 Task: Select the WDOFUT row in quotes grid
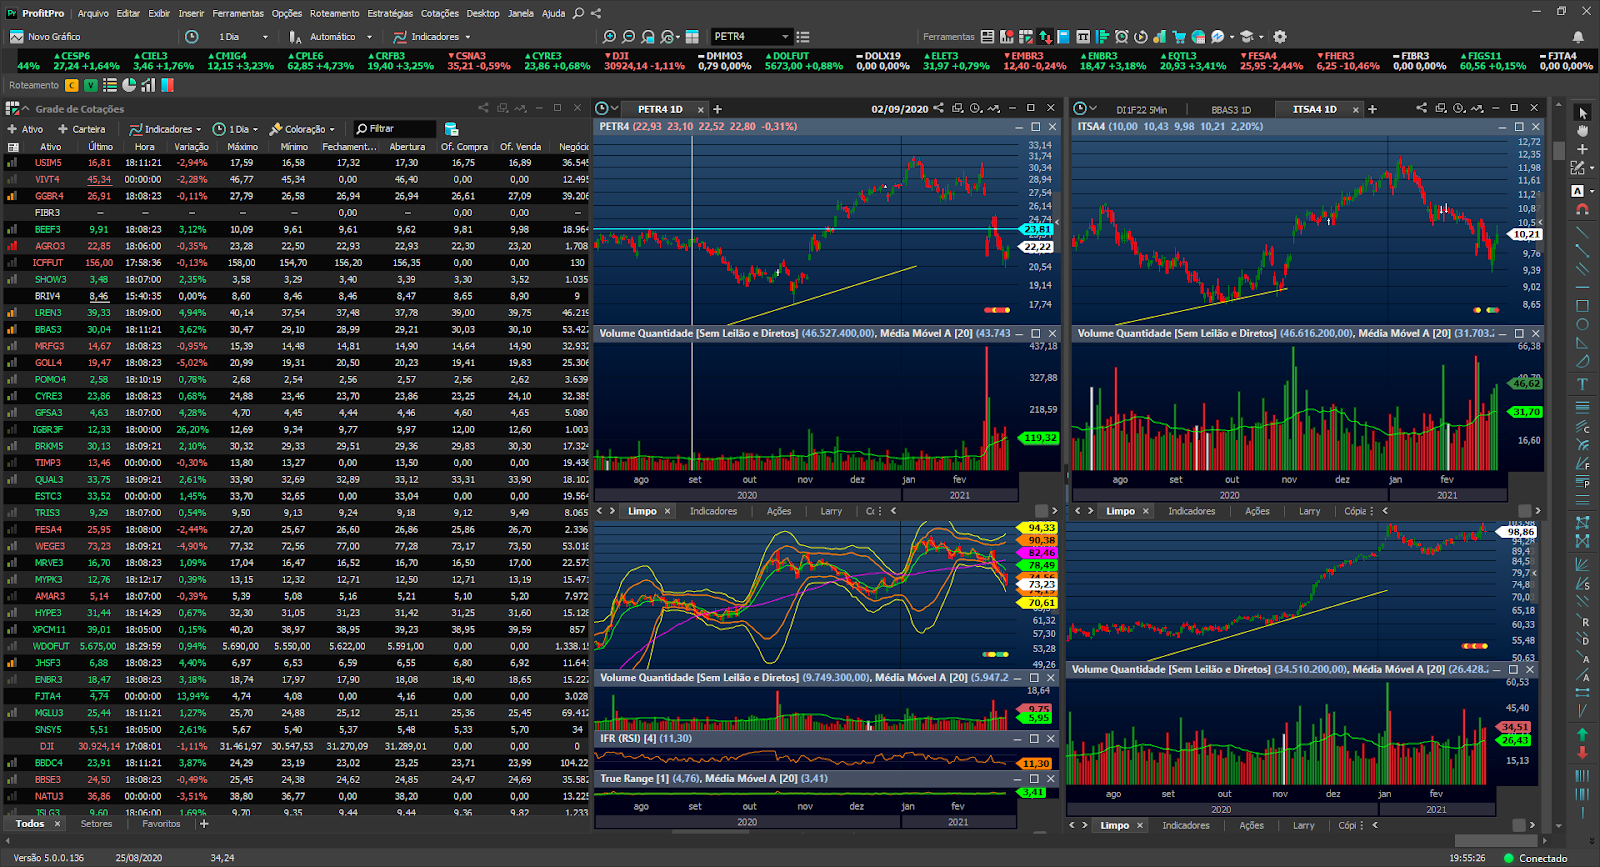coord(296,646)
